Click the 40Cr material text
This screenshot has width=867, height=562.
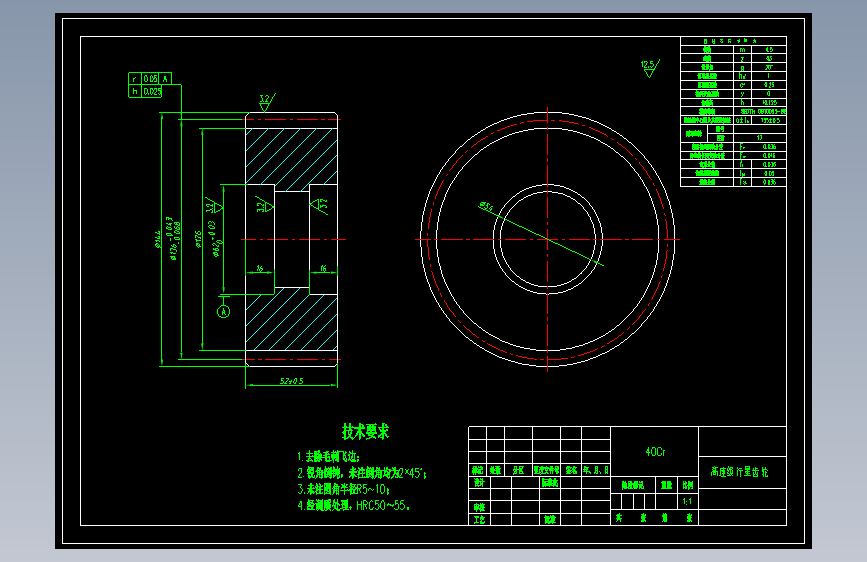pyautogui.click(x=655, y=452)
